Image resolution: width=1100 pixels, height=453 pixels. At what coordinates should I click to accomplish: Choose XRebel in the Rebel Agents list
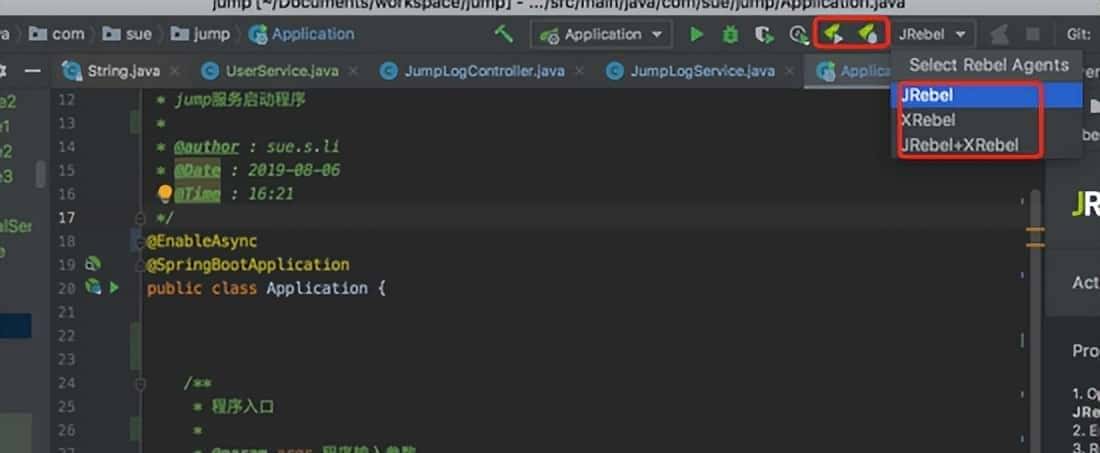(x=928, y=120)
